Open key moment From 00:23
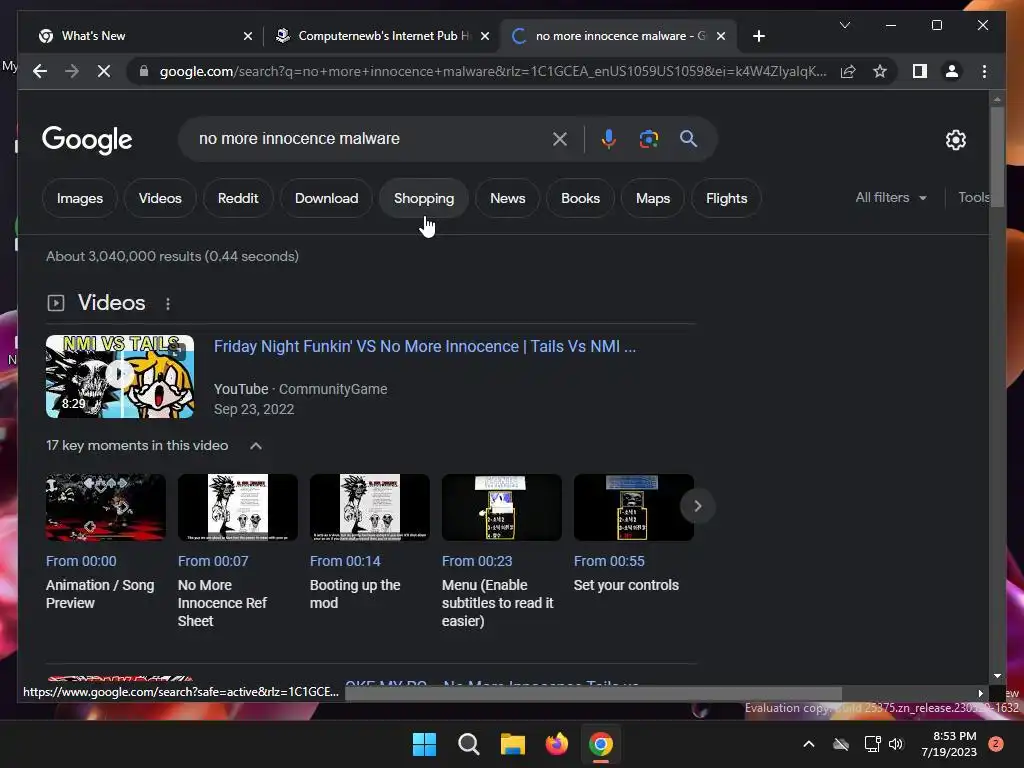 477,561
